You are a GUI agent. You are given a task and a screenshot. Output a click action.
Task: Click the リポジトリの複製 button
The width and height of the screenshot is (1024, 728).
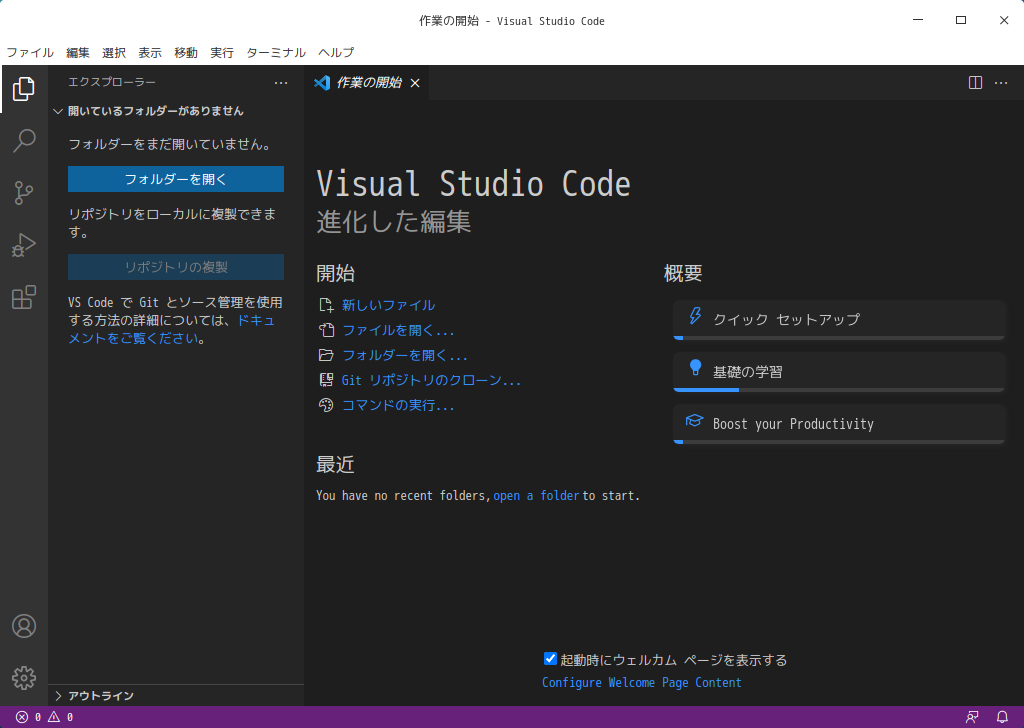176,267
